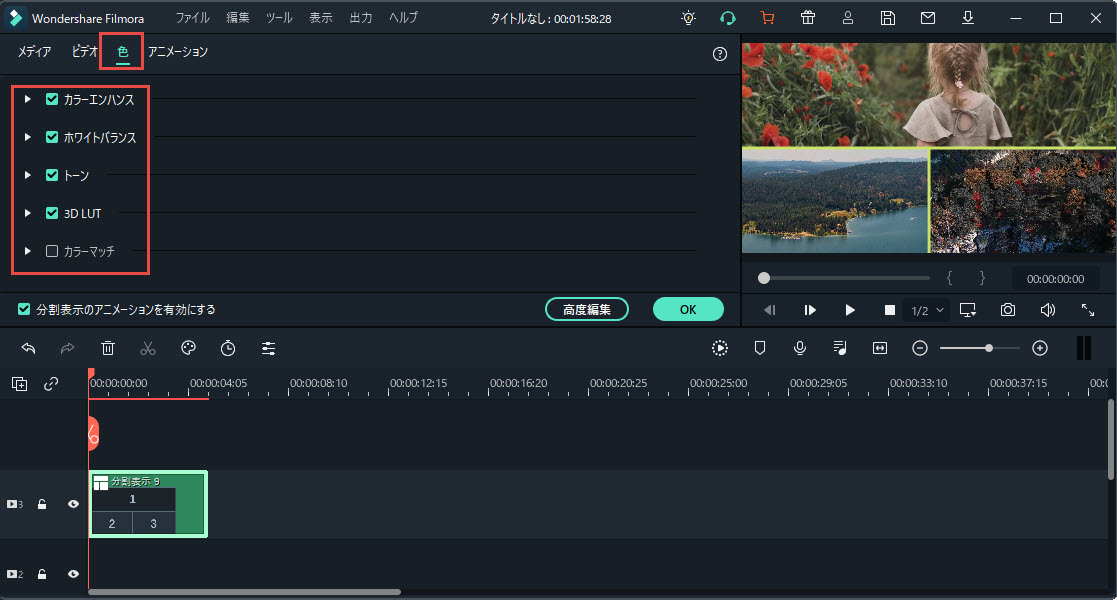Open the shopping cart purchase icon
1117x600 pixels.
(x=767, y=19)
